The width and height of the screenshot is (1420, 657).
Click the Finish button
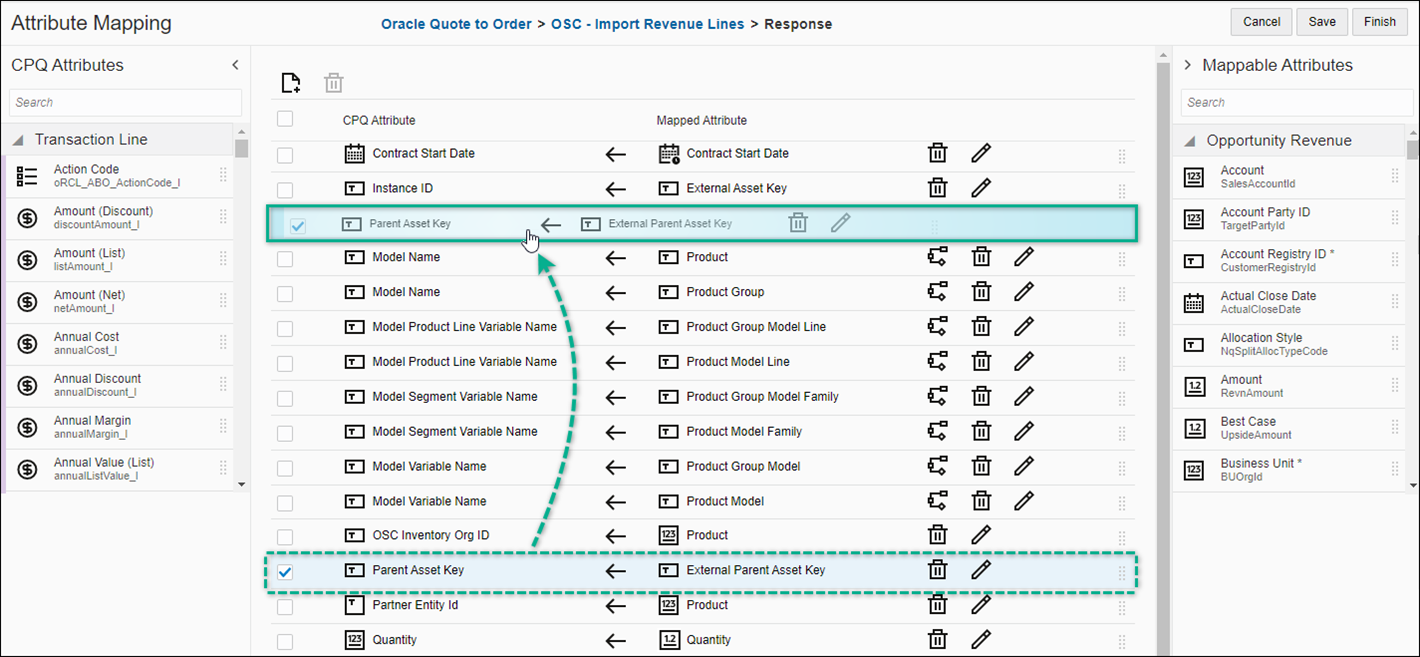click(x=1379, y=21)
